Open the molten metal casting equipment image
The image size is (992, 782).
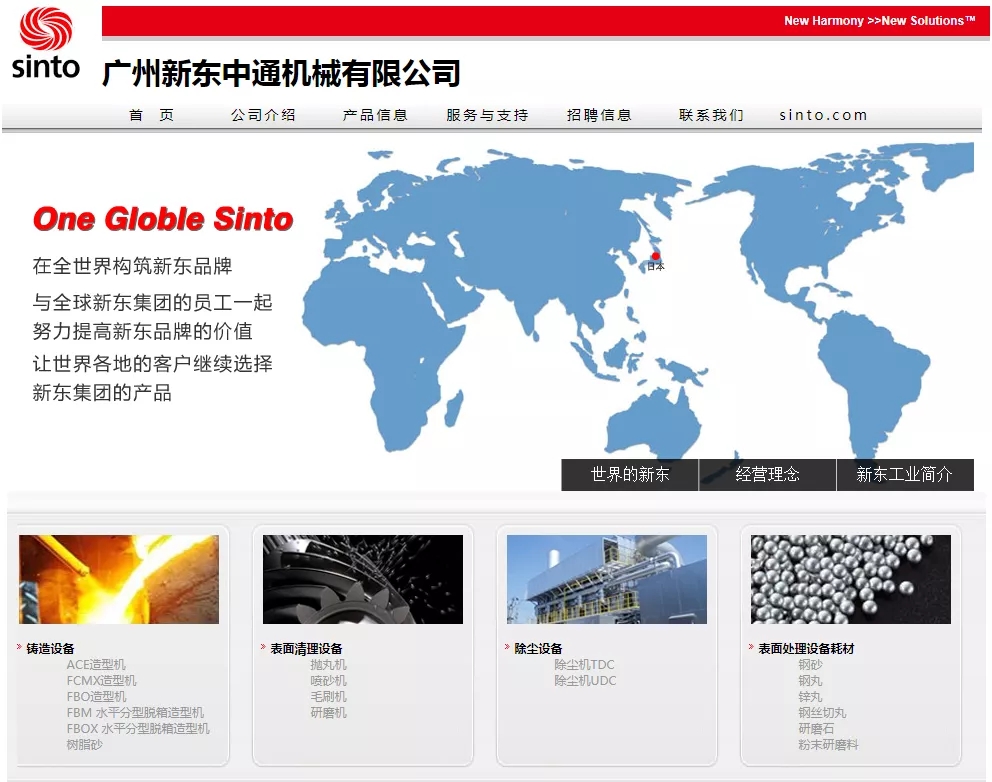pyautogui.click(x=119, y=579)
